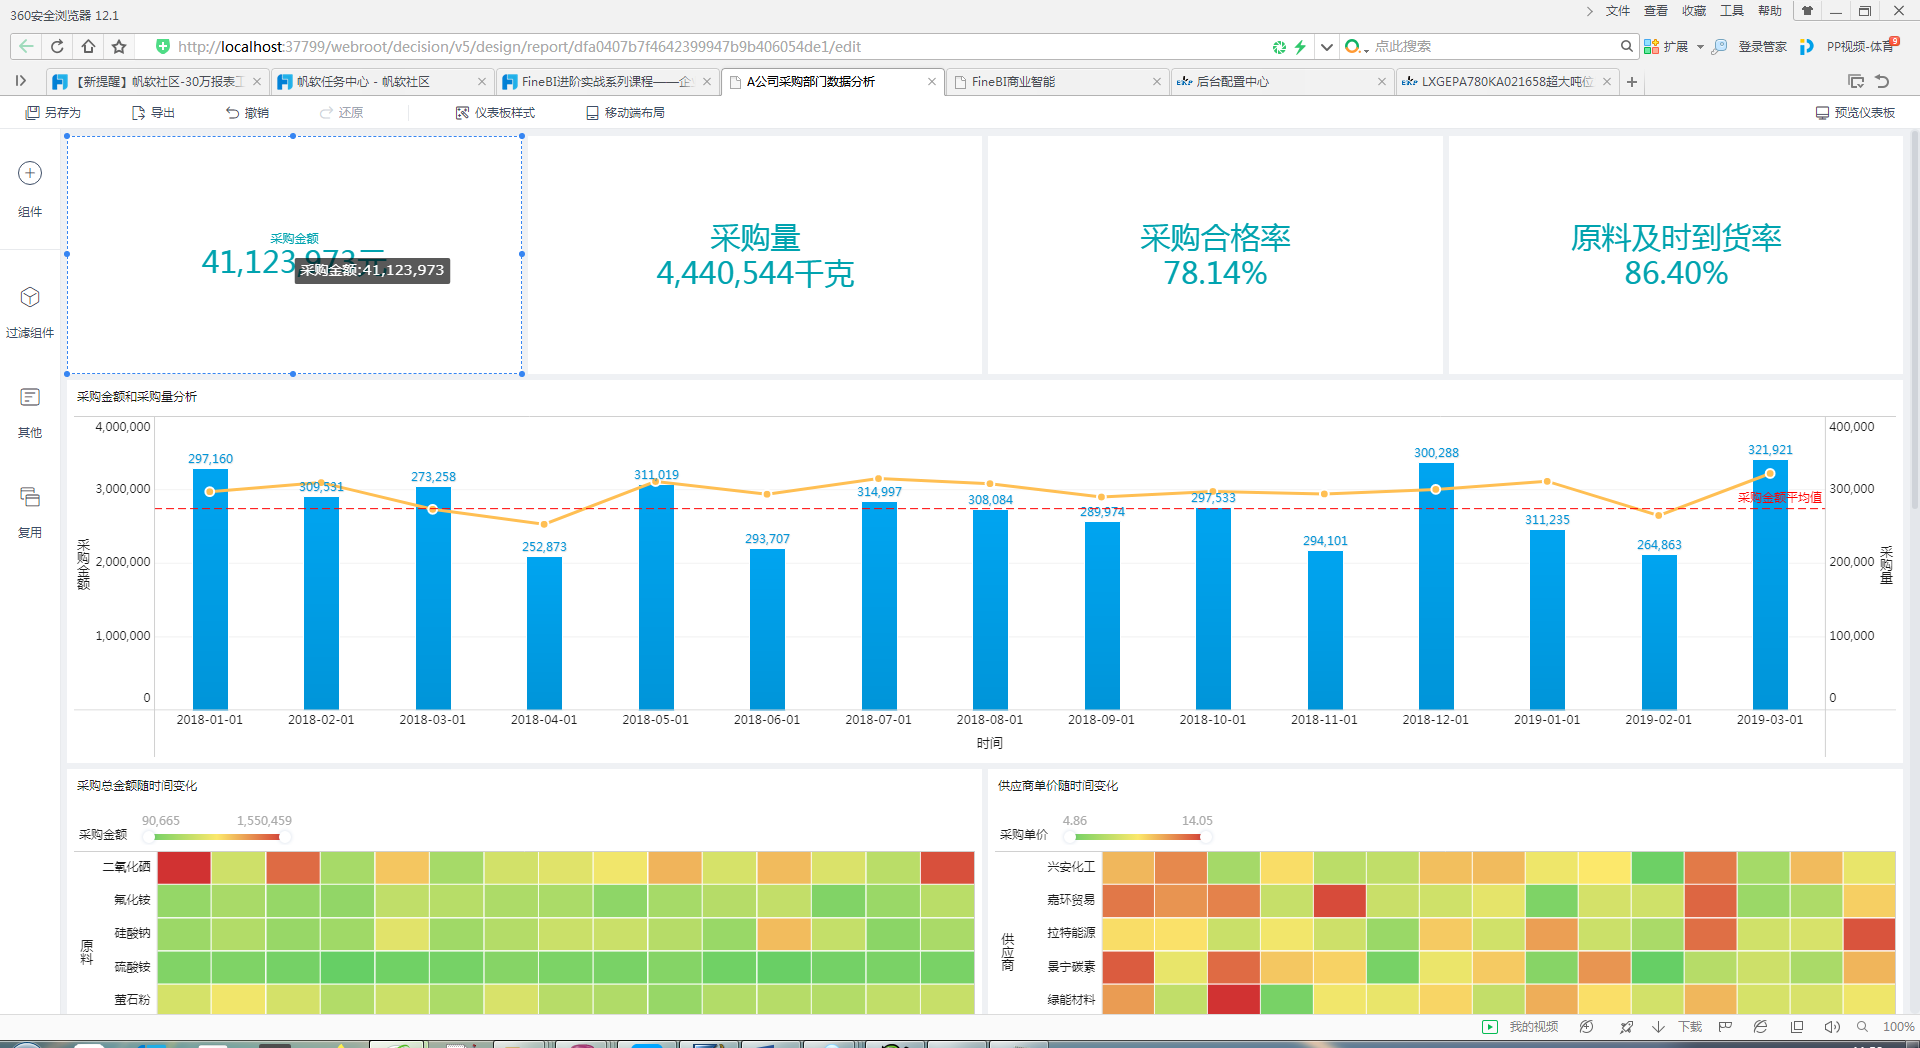Export the dashboard via 导出

[x=154, y=113]
